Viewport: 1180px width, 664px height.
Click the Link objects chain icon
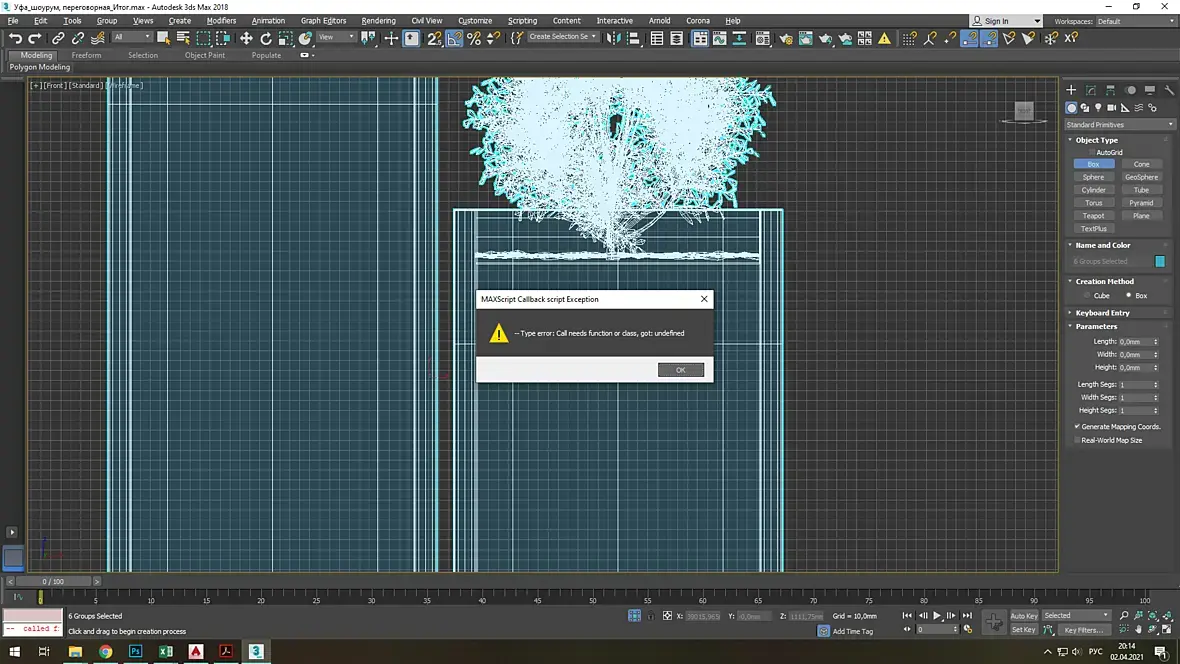point(58,38)
